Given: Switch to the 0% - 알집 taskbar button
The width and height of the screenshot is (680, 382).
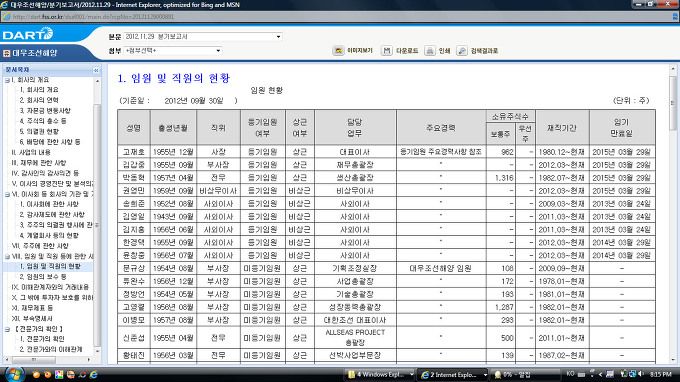Looking at the screenshot, I should pos(525,374).
